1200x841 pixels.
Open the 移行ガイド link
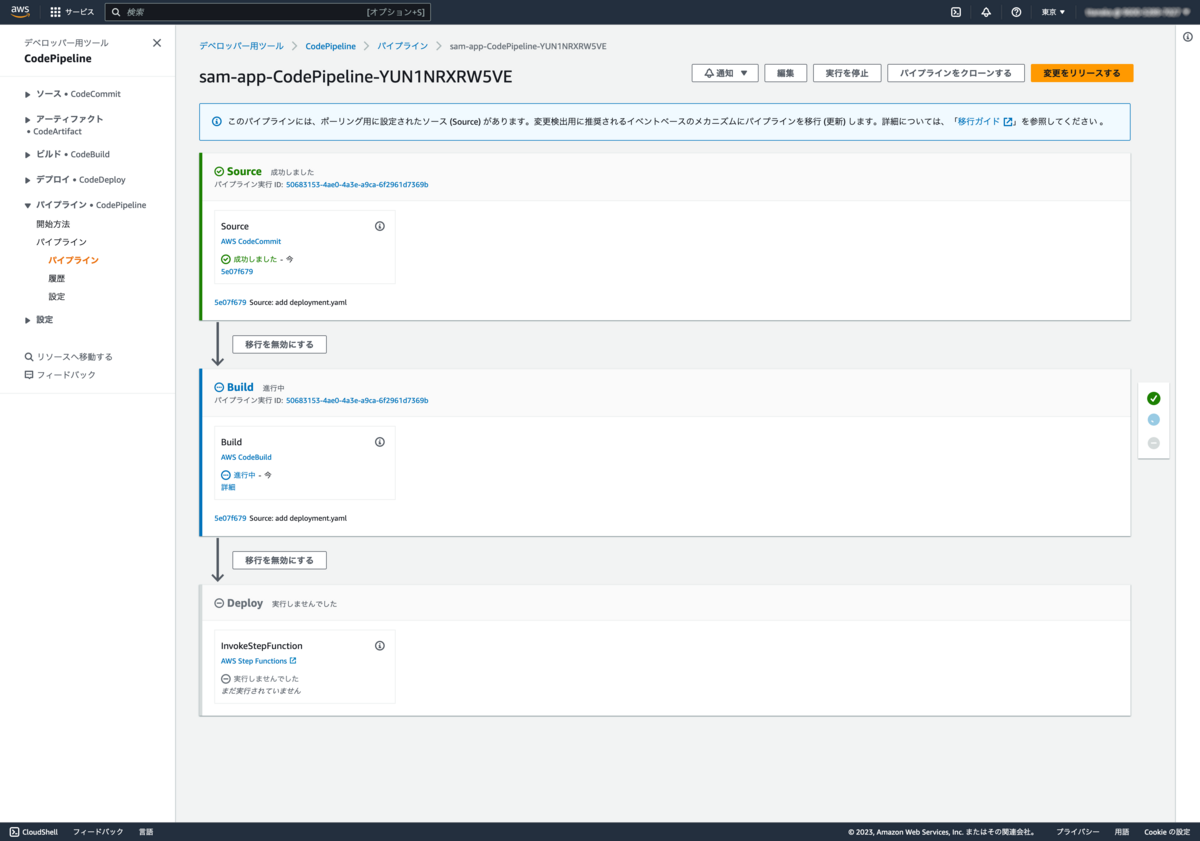[985, 122]
